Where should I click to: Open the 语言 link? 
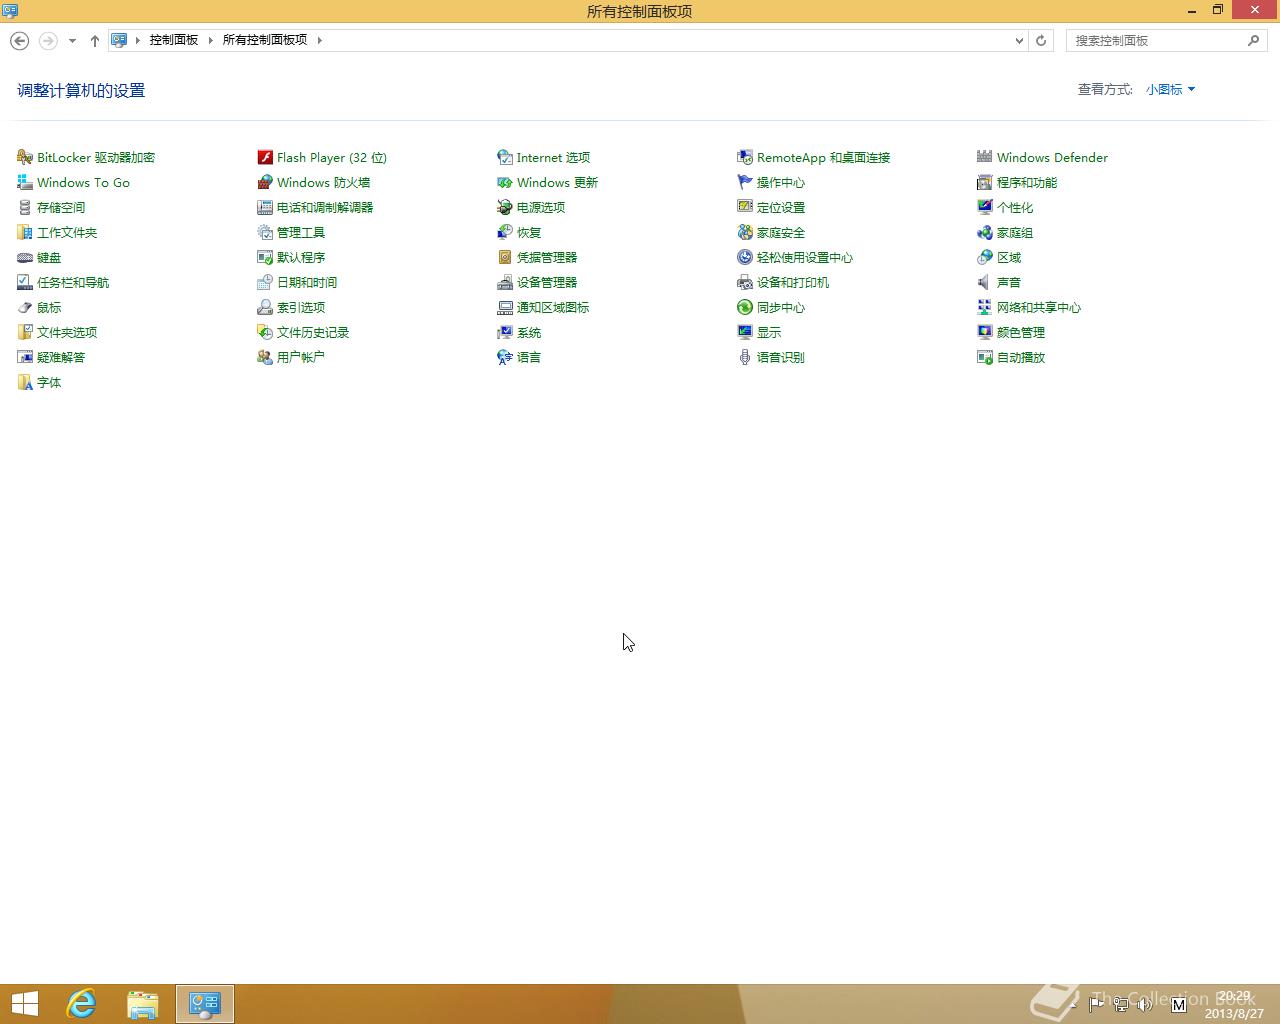pyautogui.click(x=529, y=357)
